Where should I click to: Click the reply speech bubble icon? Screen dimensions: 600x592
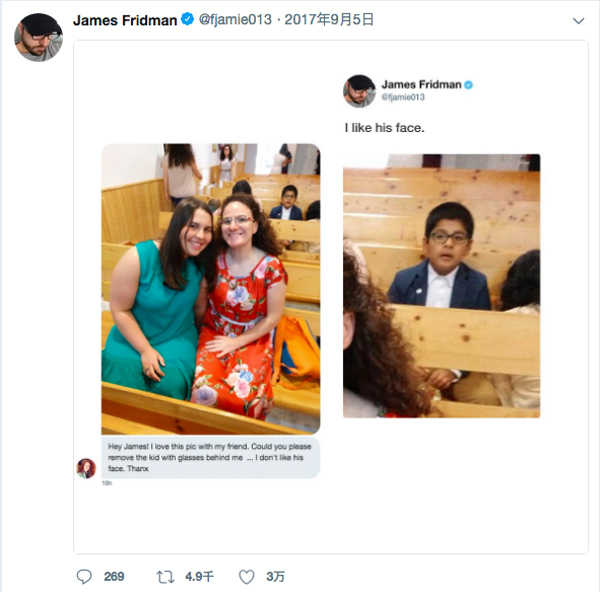(85, 576)
